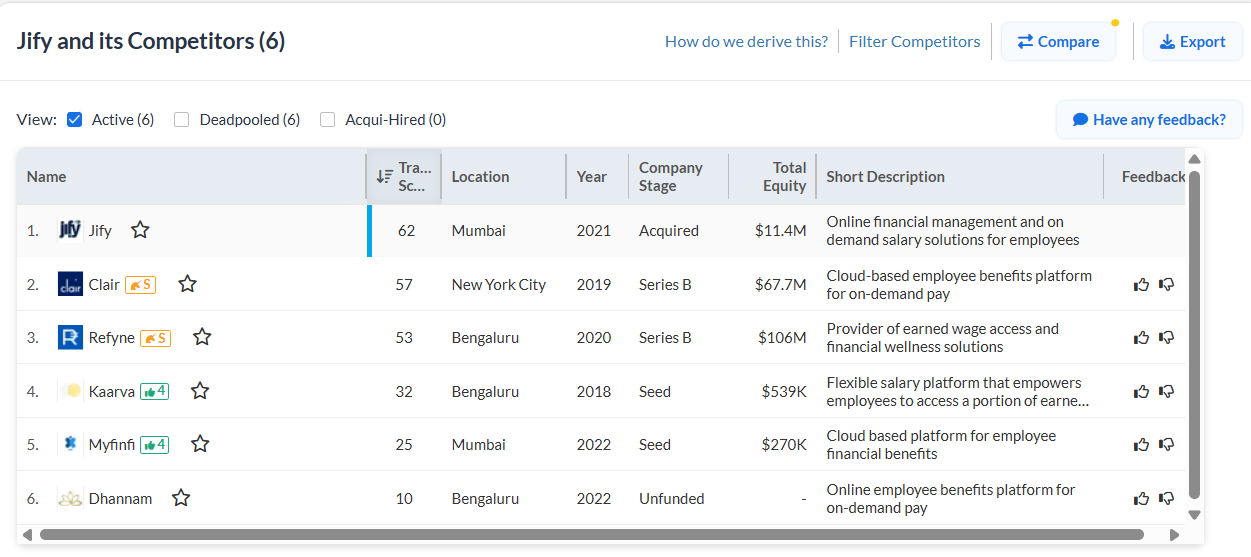Image resolution: width=1251 pixels, height=557 pixels.
Task: Star the Refyne company row
Action: click(x=202, y=337)
